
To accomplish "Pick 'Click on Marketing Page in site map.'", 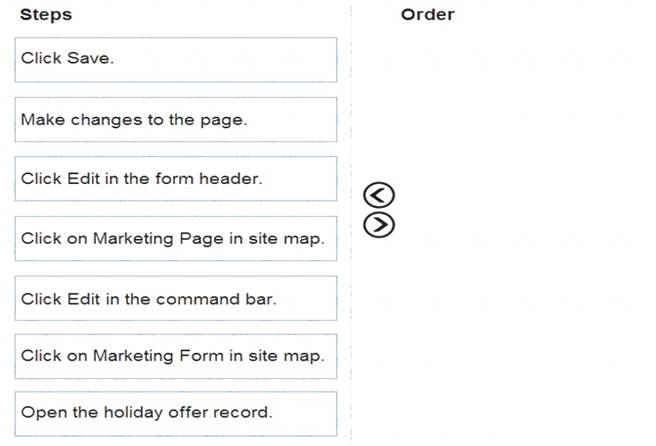I will coord(176,238).
